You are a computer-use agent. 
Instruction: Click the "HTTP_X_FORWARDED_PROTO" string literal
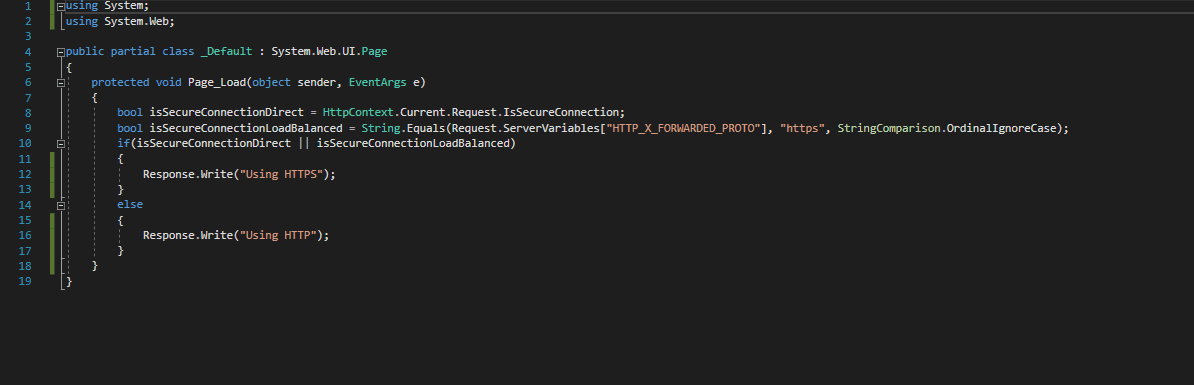tap(684, 128)
